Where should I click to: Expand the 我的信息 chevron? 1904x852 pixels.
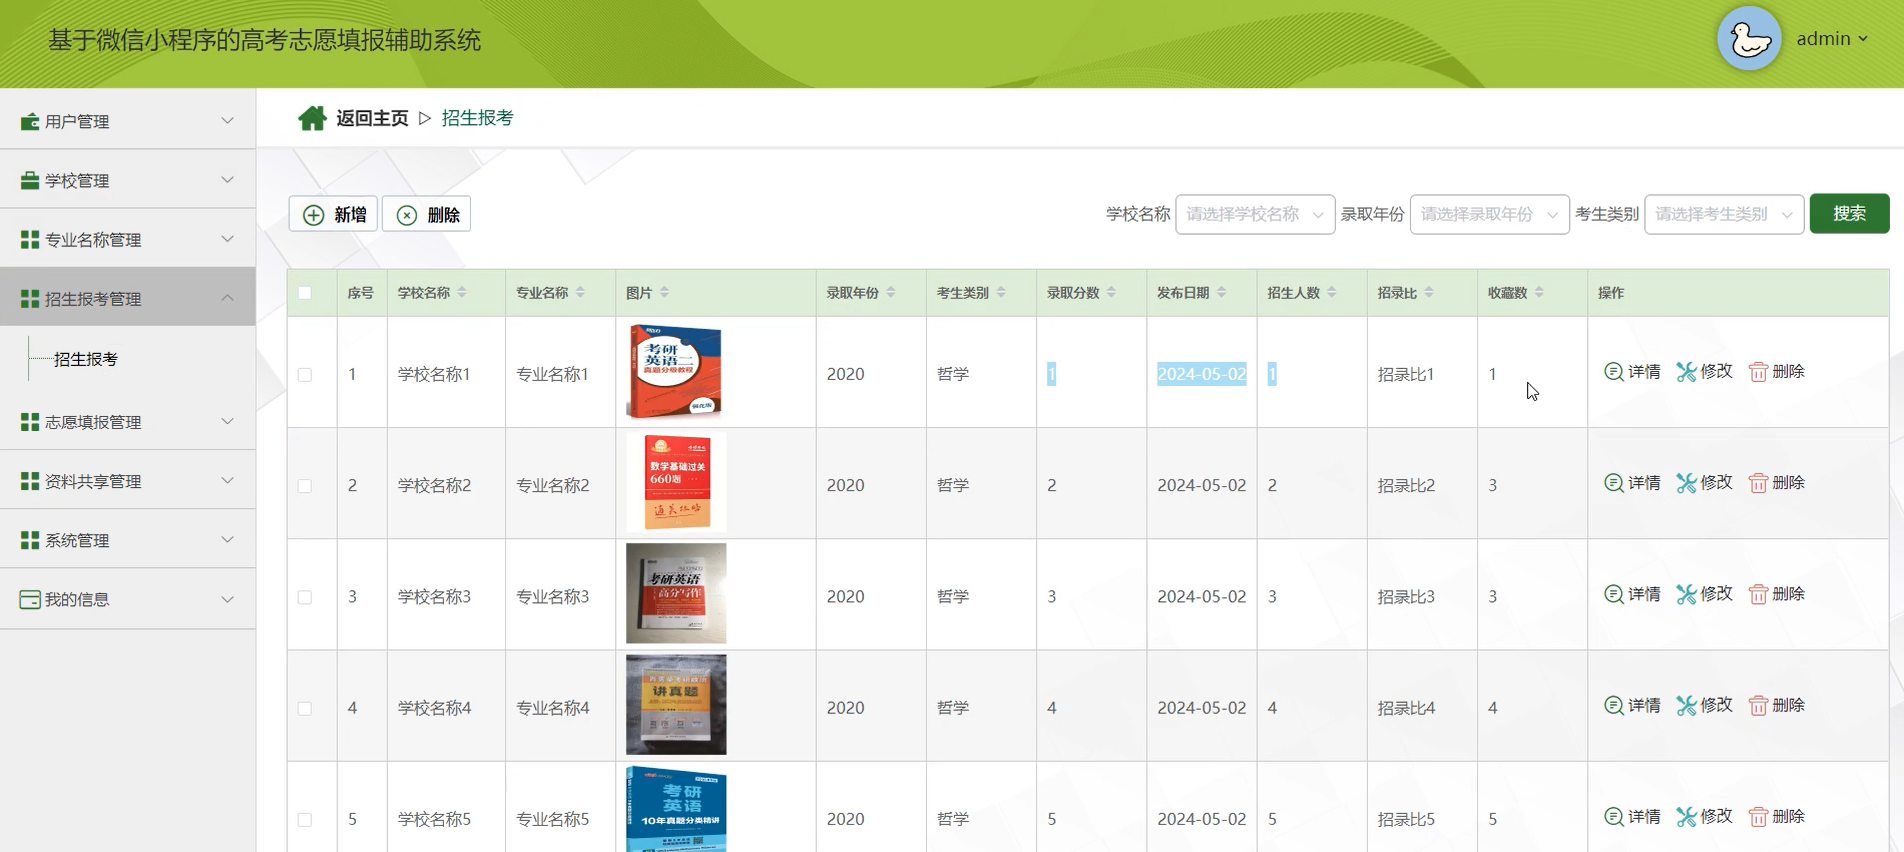(227, 599)
